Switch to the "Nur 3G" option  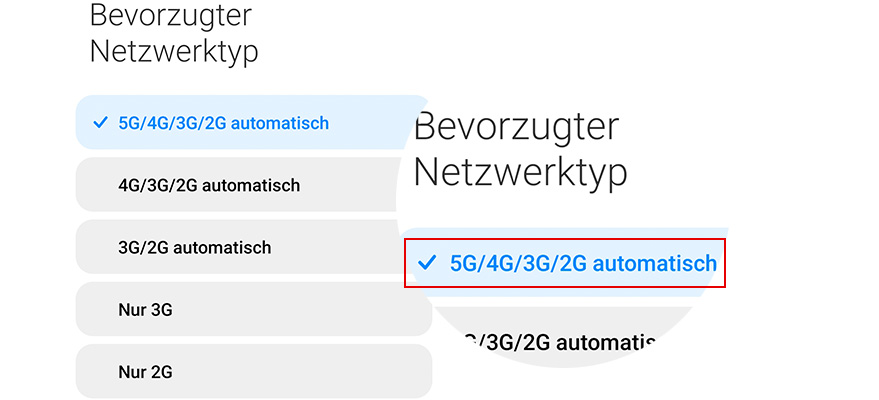click(x=145, y=310)
